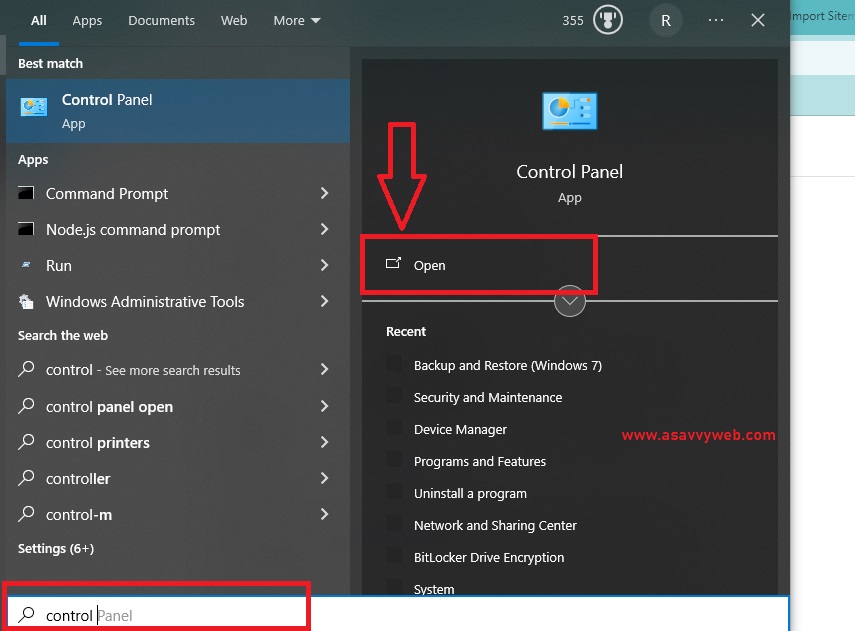This screenshot has width=855, height=631.
Task: Open recent Security and Maintenance
Action: click(488, 398)
